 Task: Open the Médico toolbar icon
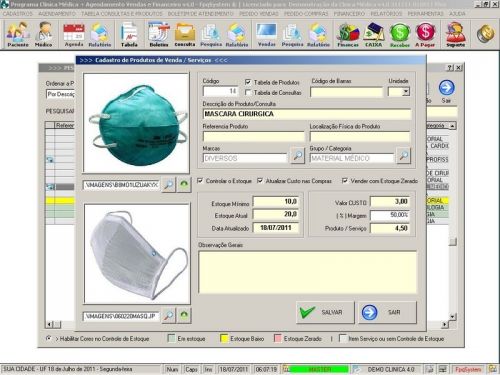coord(44,34)
